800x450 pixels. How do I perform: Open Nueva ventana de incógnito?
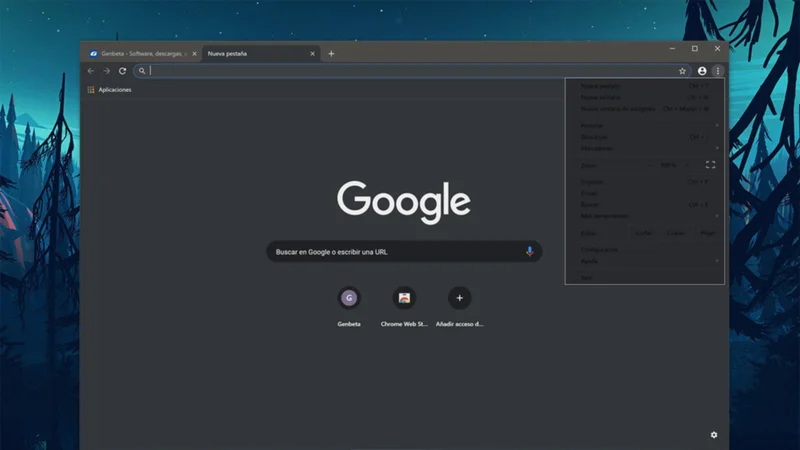644,109
